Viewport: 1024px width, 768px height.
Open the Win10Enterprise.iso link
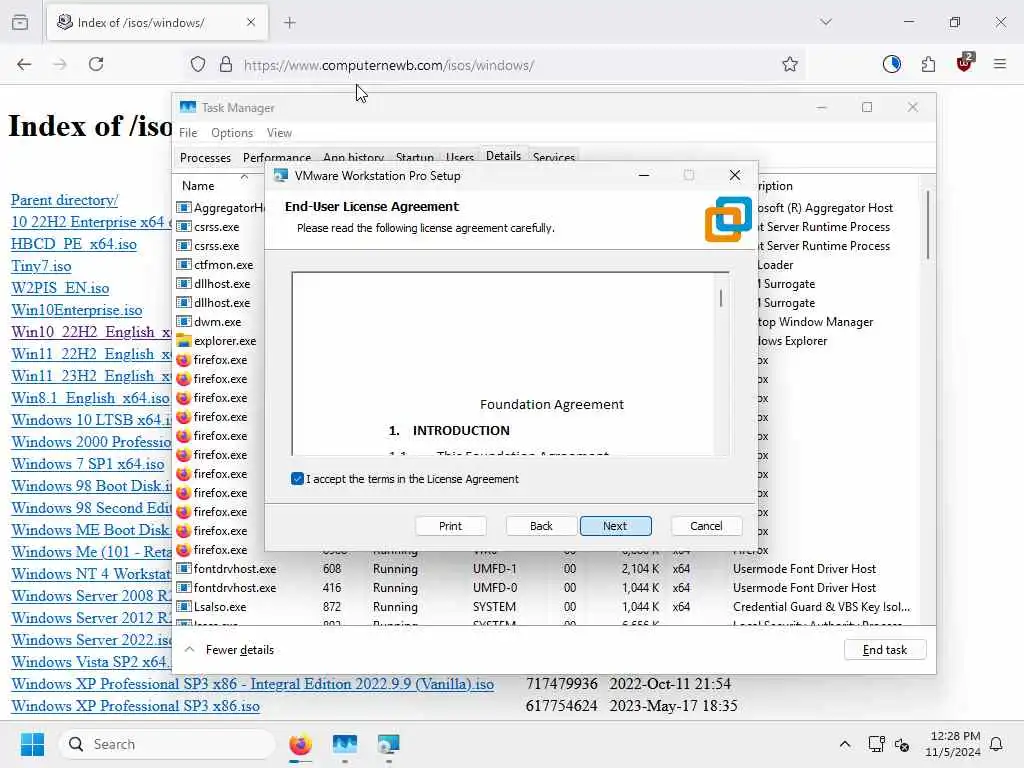tap(77, 310)
